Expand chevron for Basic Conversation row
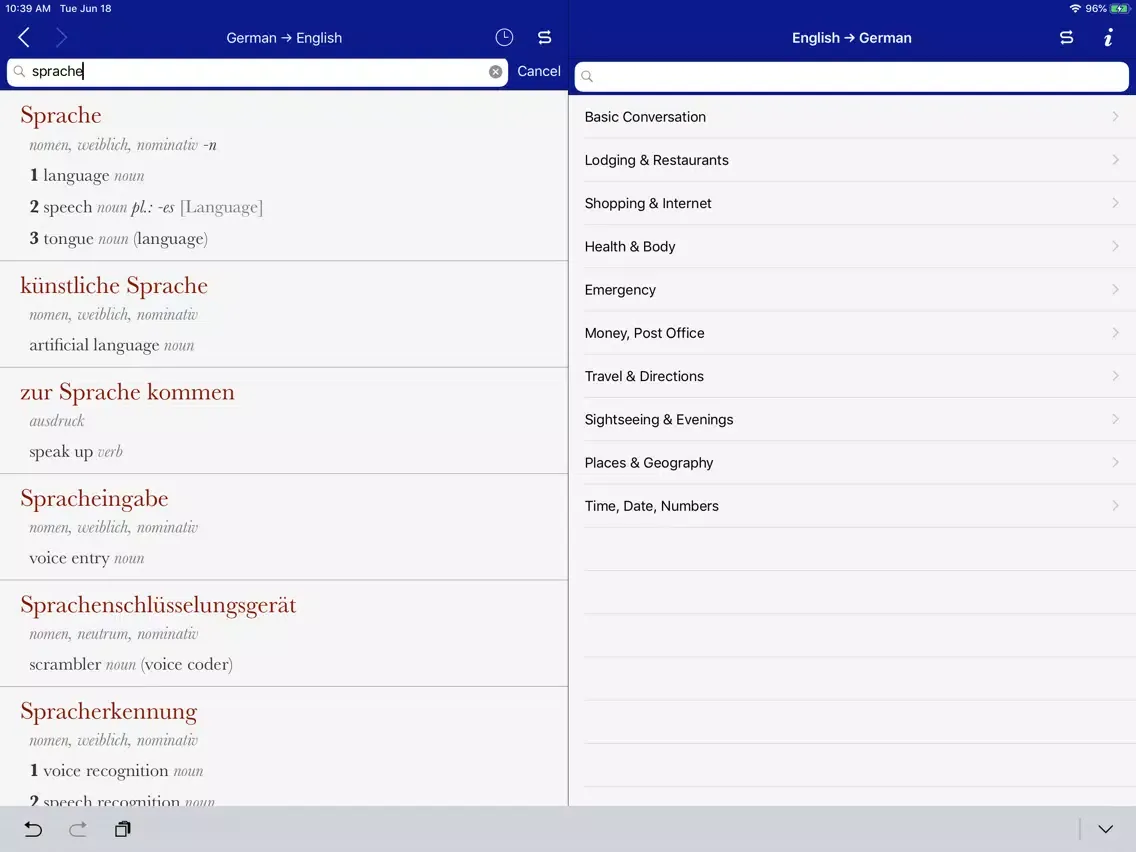This screenshot has width=1136, height=852. pos(1115,117)
